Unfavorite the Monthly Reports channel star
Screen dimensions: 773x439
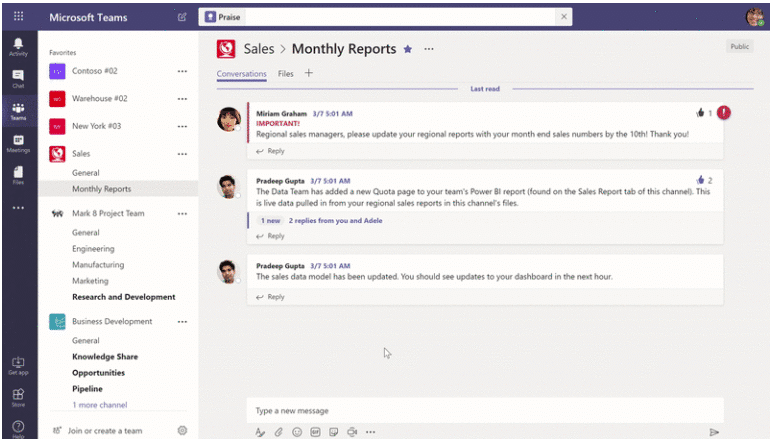[408, 49]
